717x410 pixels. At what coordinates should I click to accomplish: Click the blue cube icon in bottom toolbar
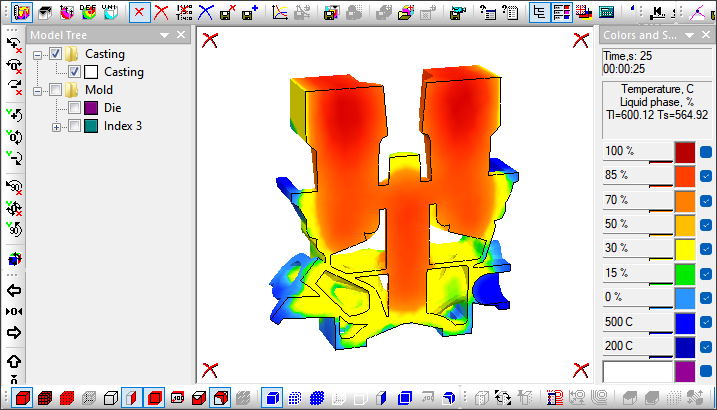pos(271,398)
